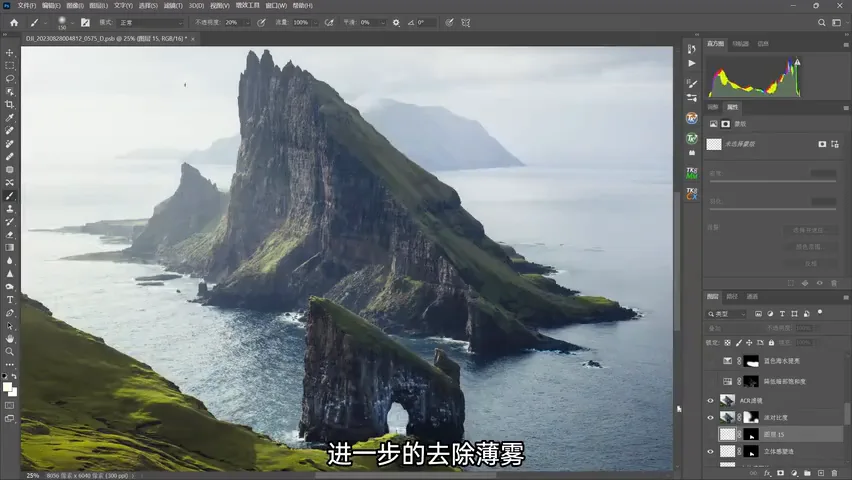Open the TK8 Multi-Mask panel icon
The image size is (852, 480).
(x=692, y=173)
